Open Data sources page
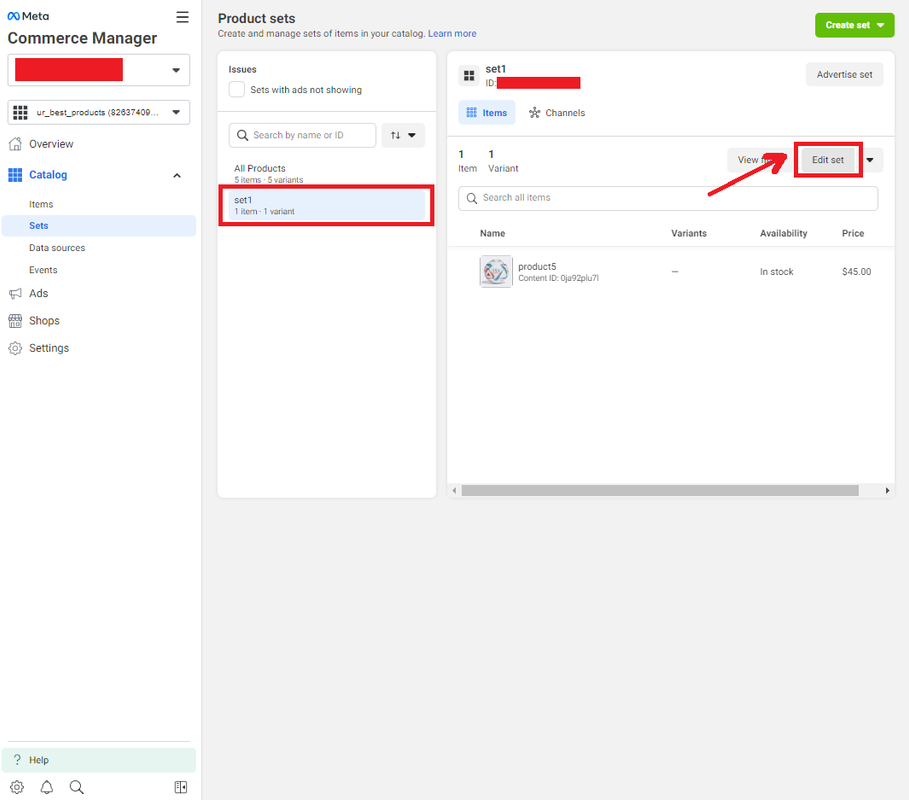This screenshot has width=909, height=800. click(57, 248)
